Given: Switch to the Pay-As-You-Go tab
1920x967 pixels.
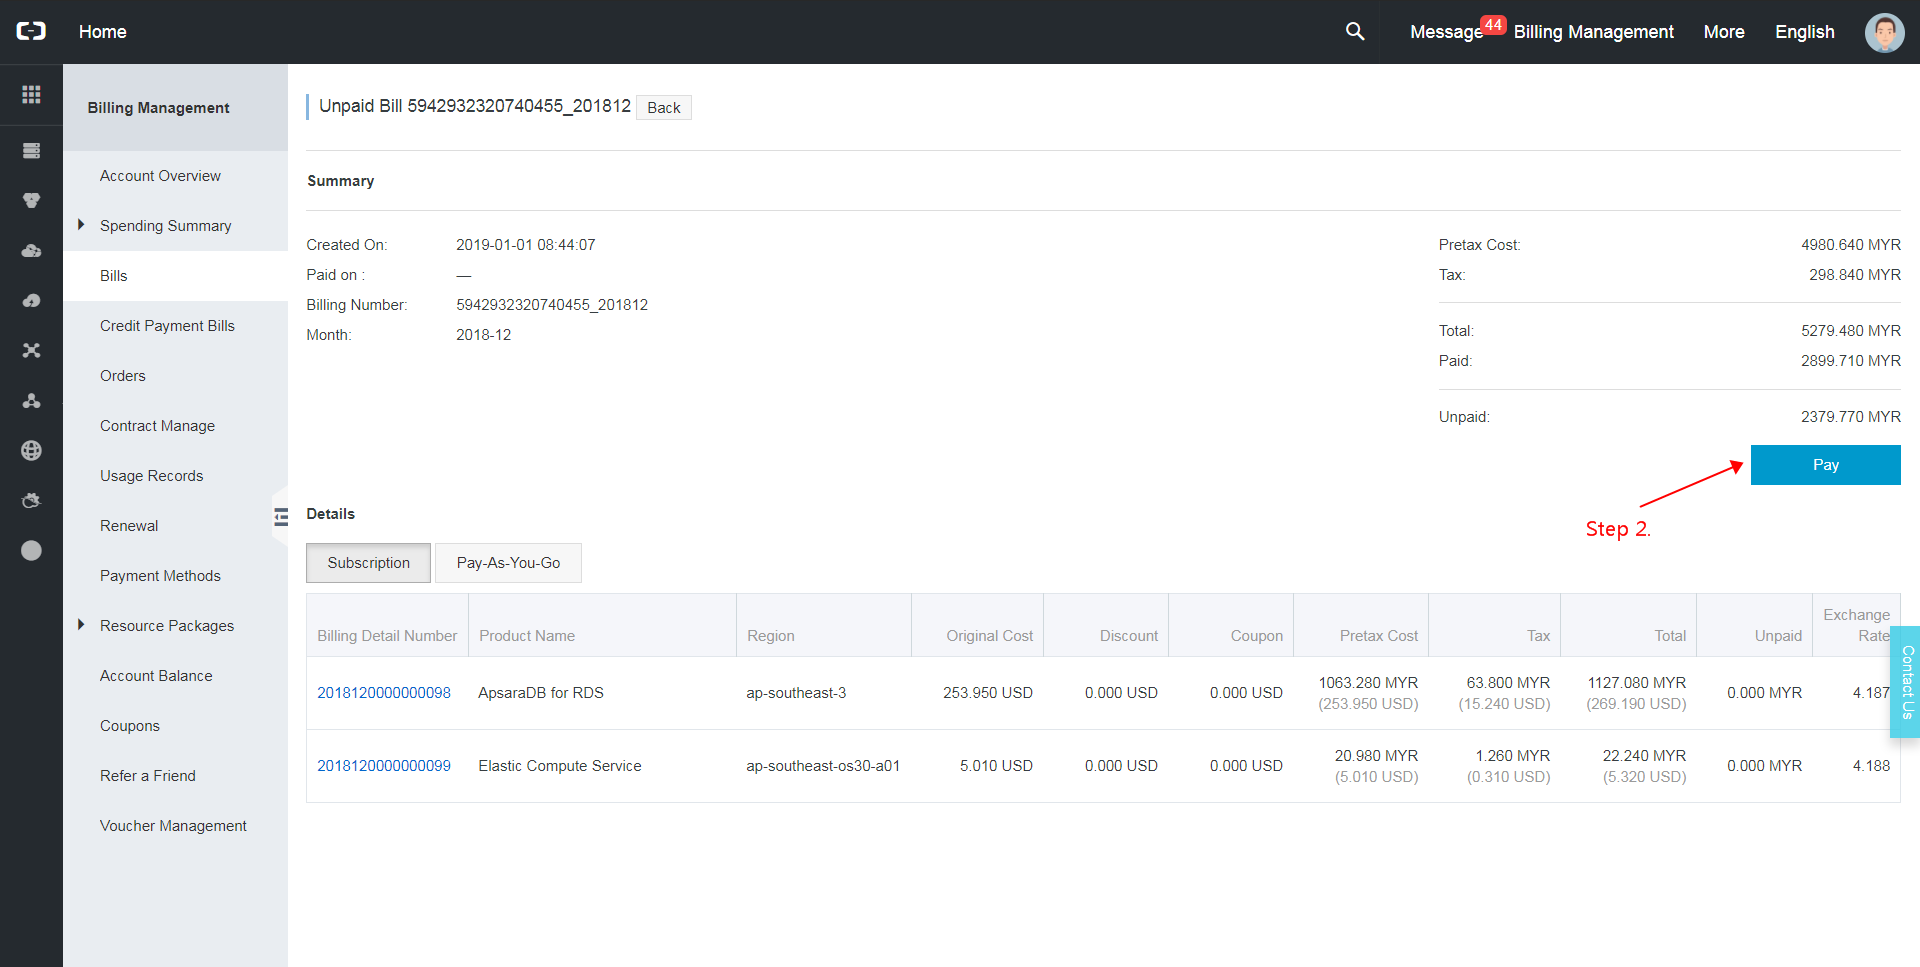Looking at the screenshot, I should pos(508,563).
